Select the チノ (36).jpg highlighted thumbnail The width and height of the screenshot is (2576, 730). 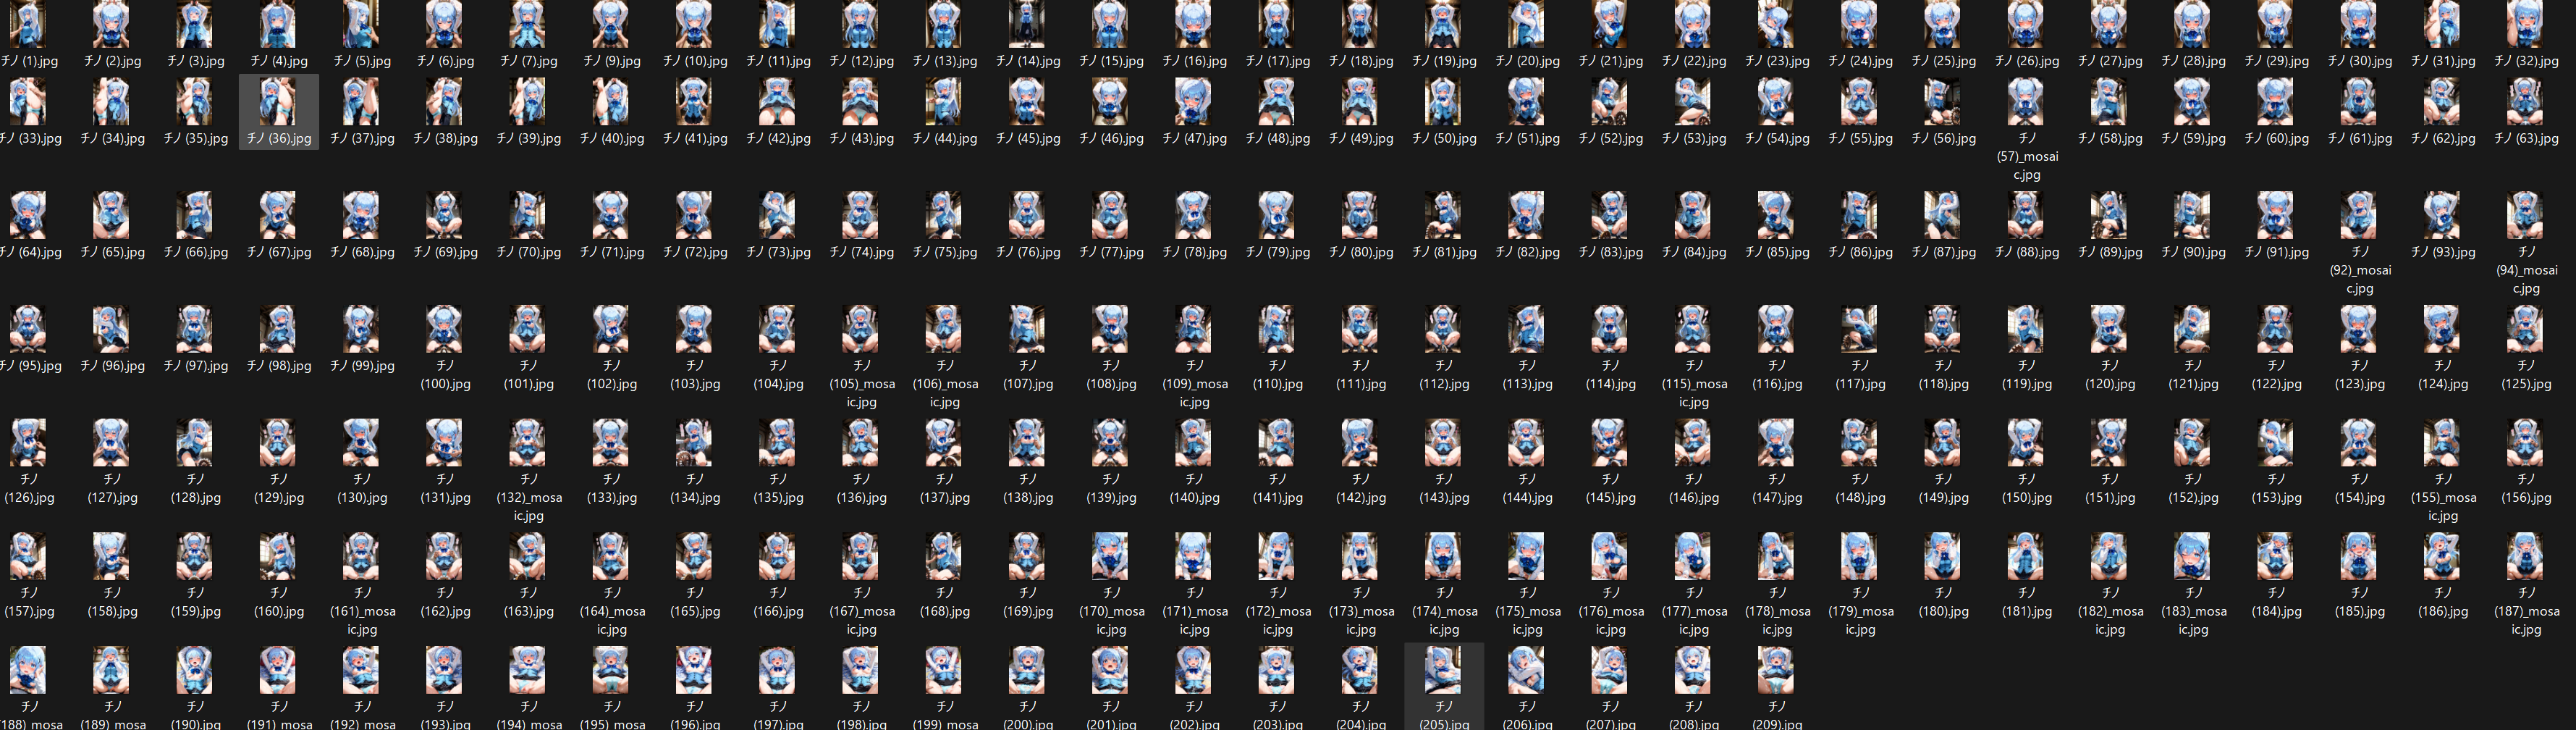(278, 101)
